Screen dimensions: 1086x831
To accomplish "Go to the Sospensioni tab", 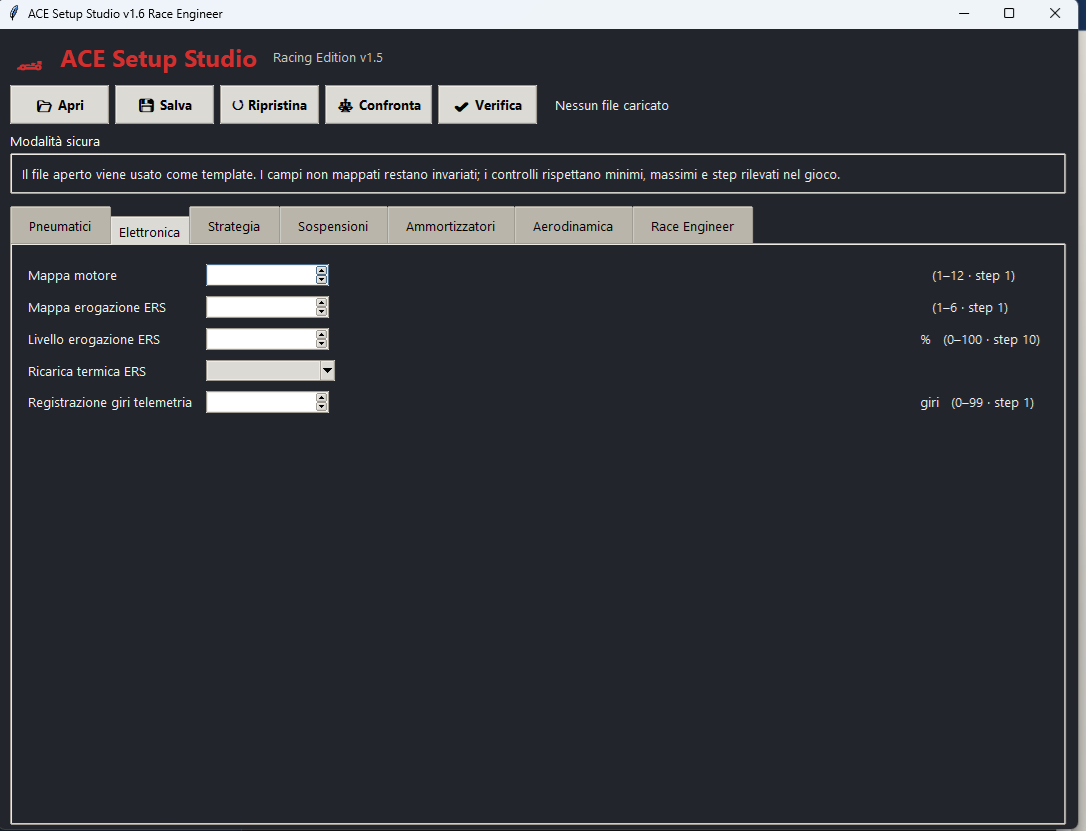I will [333, 226].
